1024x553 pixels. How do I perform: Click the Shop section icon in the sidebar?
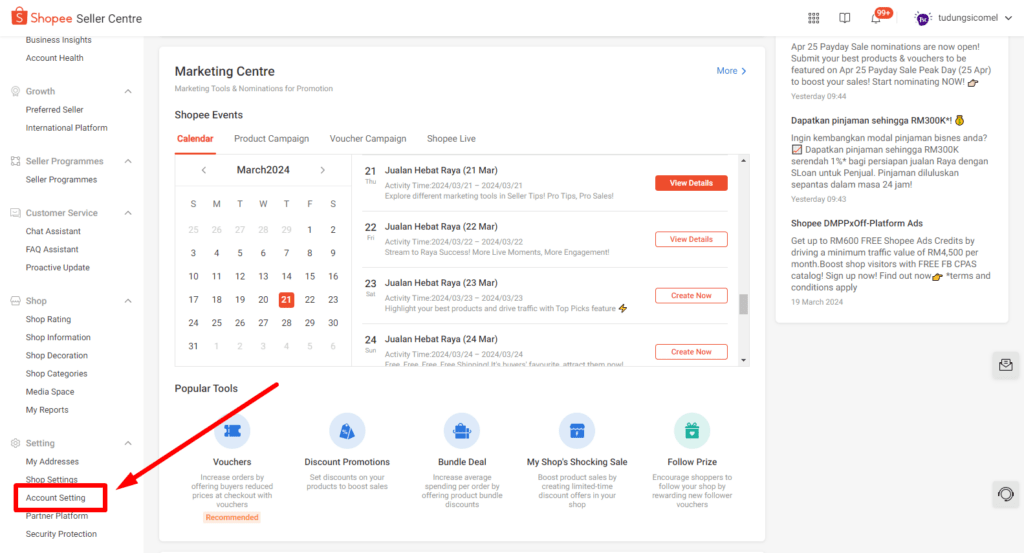[15, 301]
